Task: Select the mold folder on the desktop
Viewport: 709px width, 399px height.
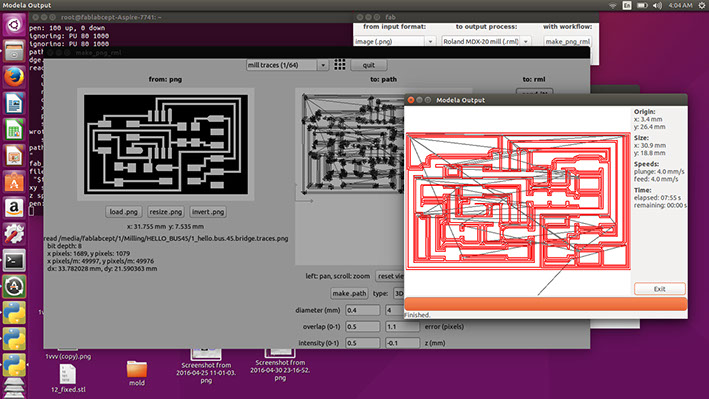Action: pyautogui.click(x=137, y=373)
